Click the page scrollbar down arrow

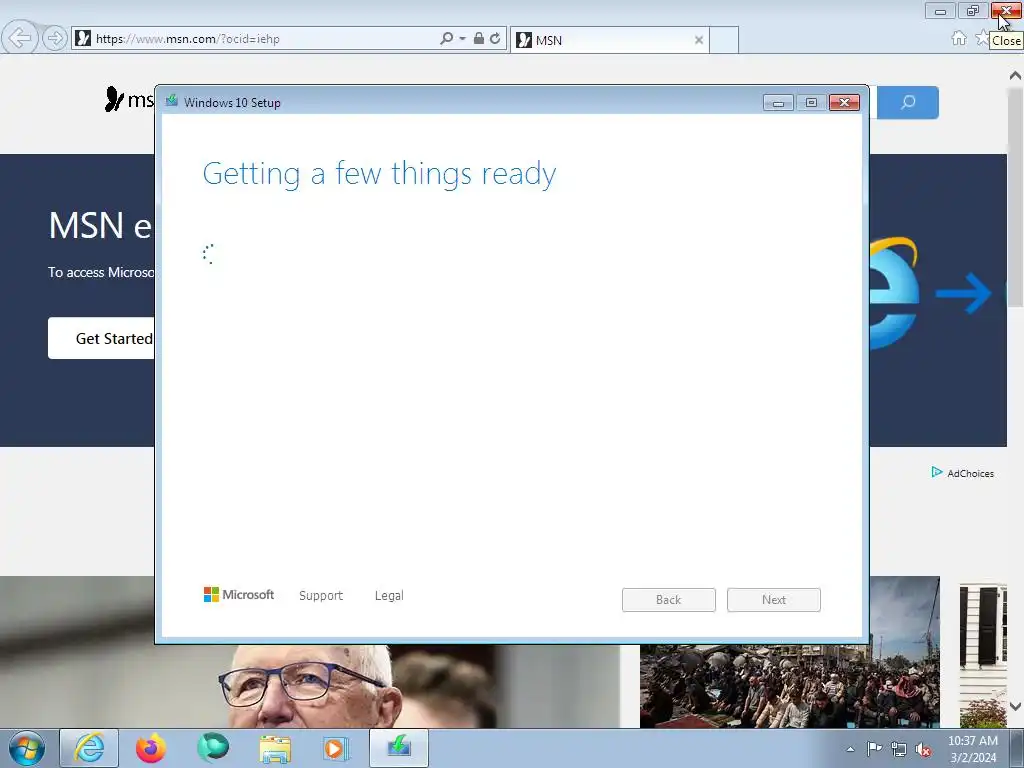pyautogui.click(x=1016, y=706)
